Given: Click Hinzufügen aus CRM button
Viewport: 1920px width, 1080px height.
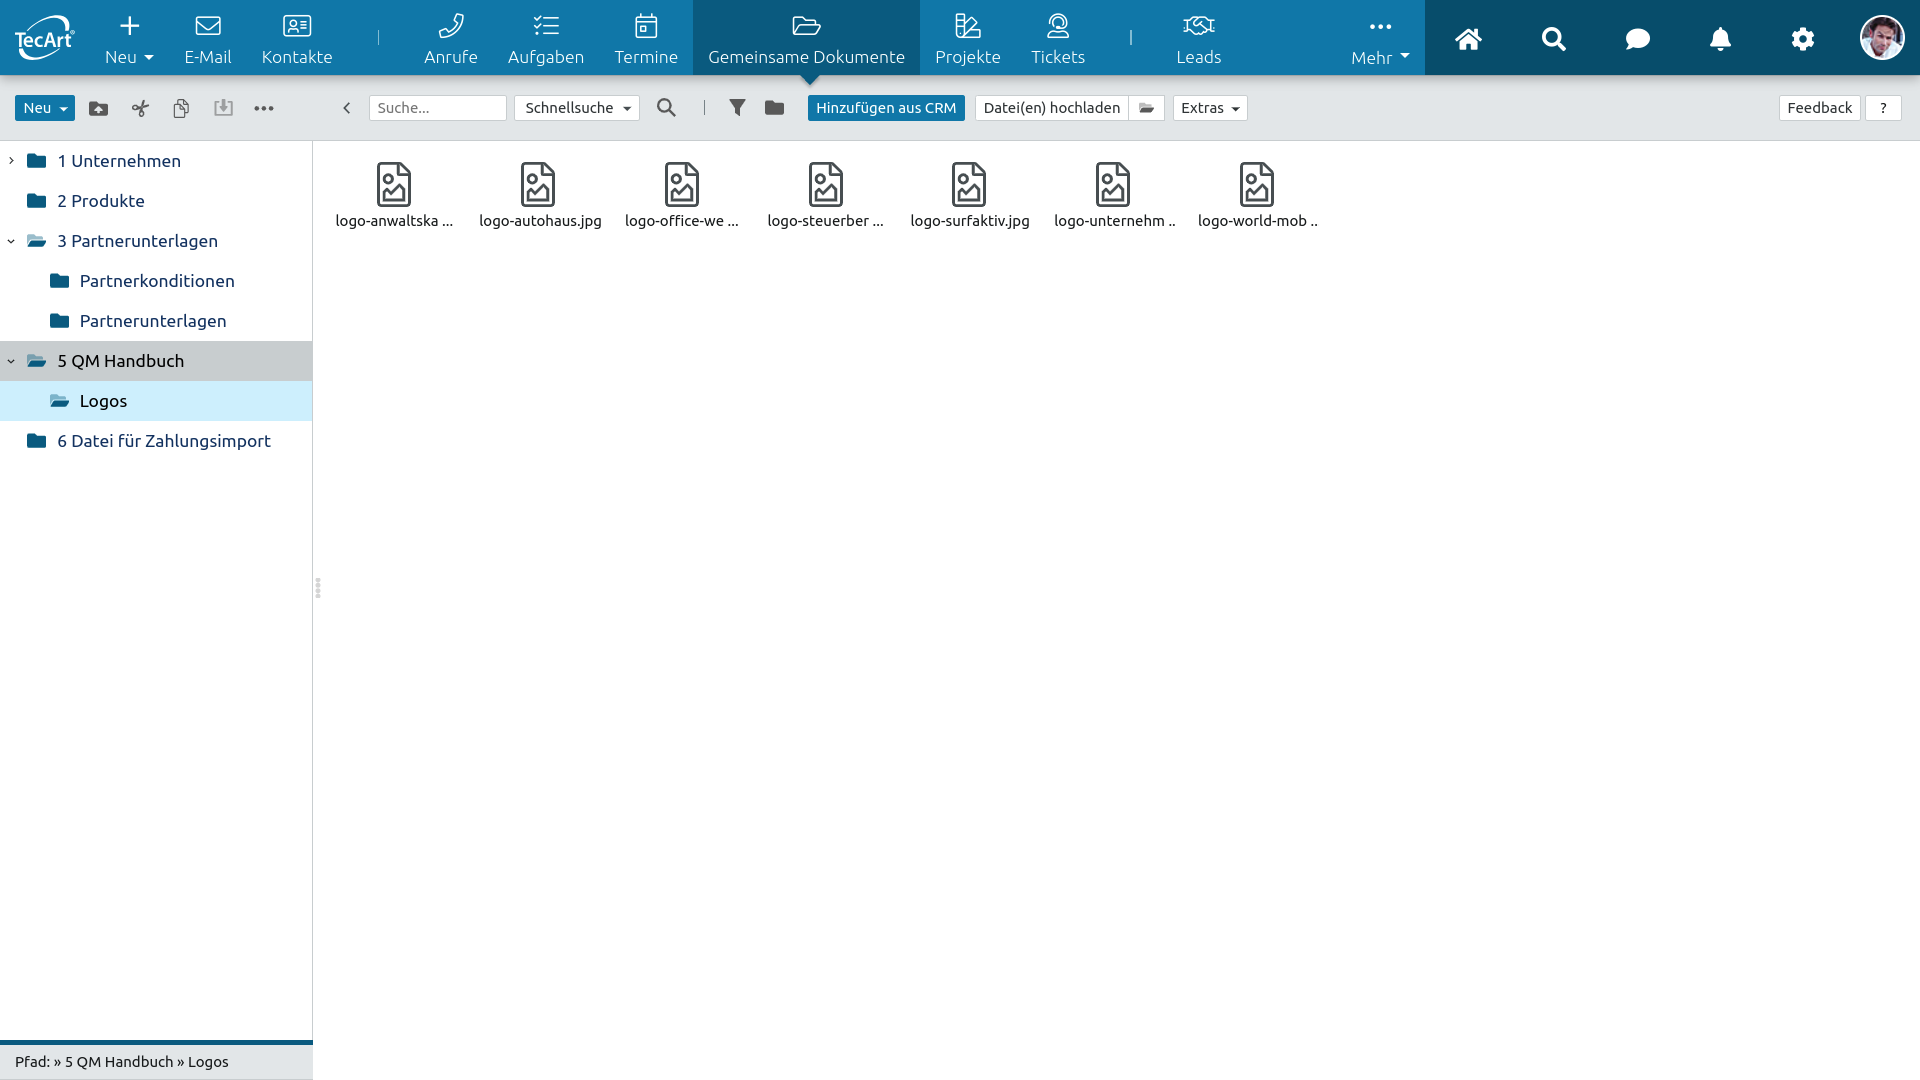Looking at the screenshot, I should [x=885, y=108].
